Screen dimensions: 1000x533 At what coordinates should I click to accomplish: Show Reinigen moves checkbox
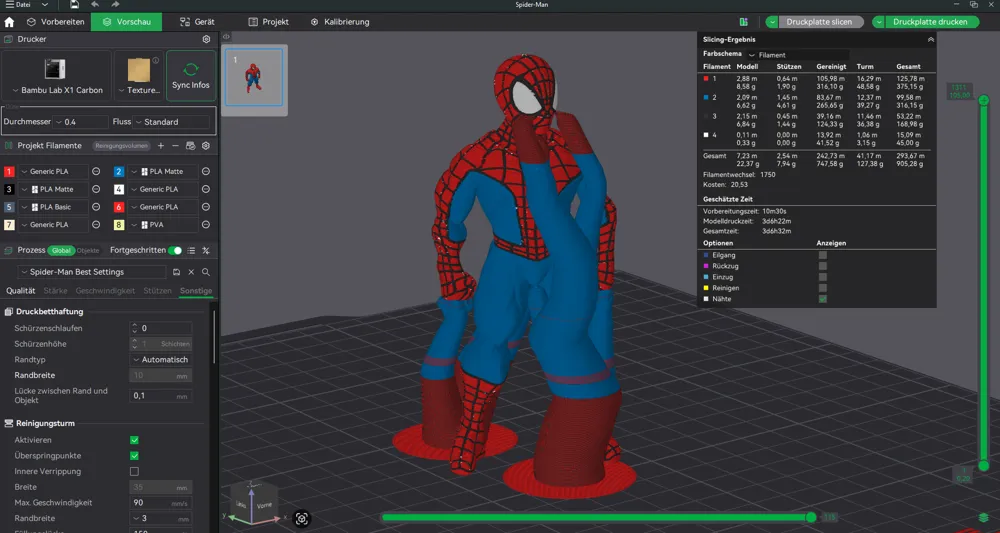(823, 288)
